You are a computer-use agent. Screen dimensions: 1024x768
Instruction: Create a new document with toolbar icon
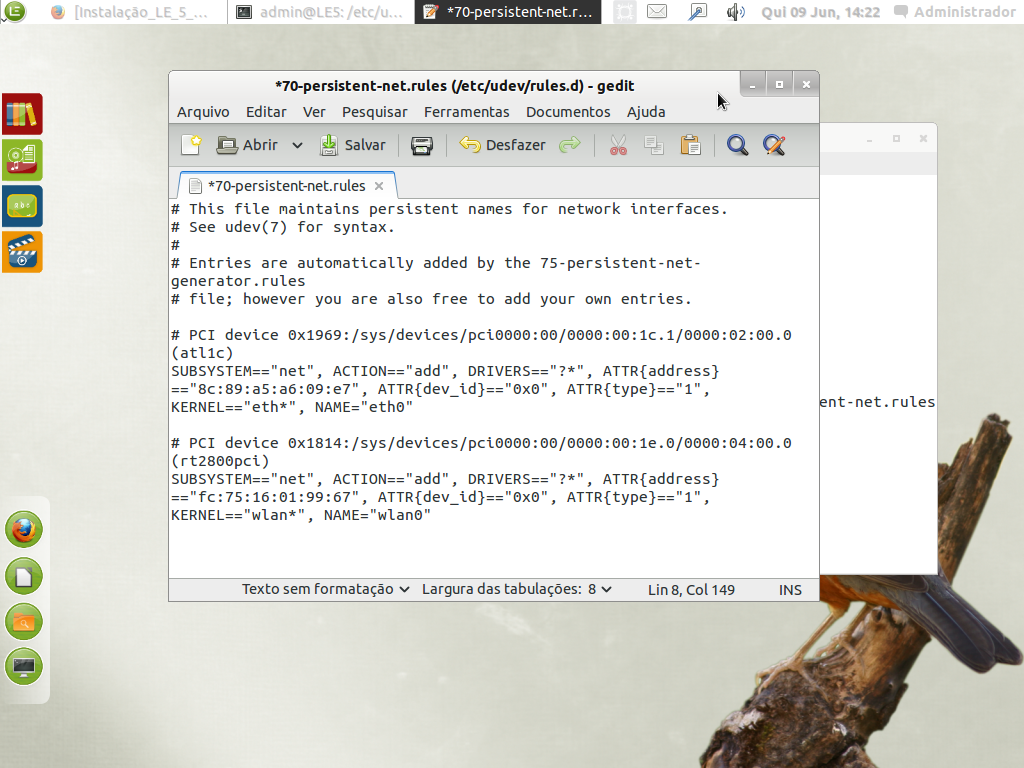(191, 145)
